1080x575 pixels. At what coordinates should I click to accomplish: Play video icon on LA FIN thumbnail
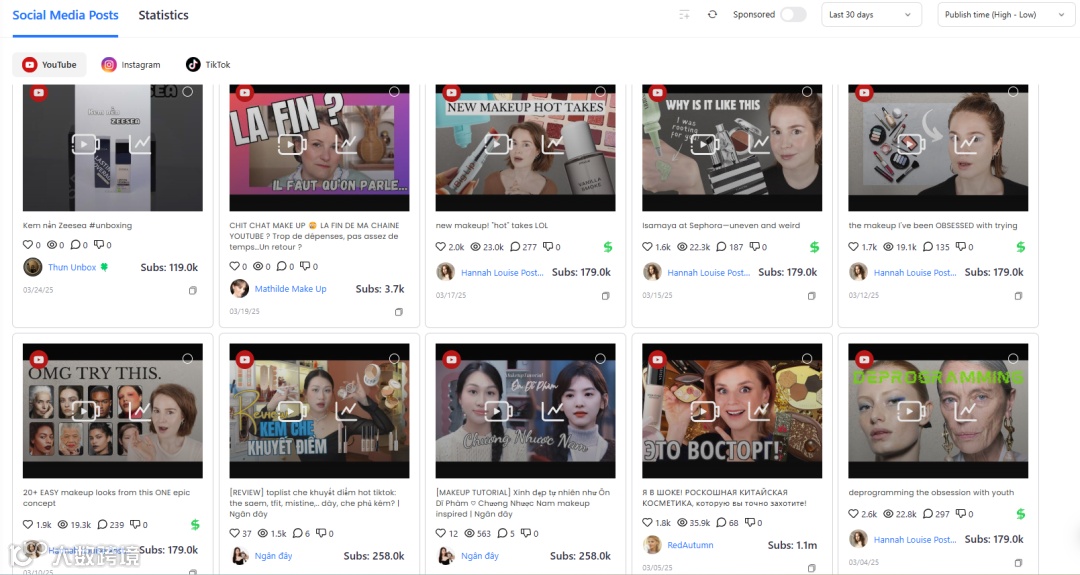point(292,144)
